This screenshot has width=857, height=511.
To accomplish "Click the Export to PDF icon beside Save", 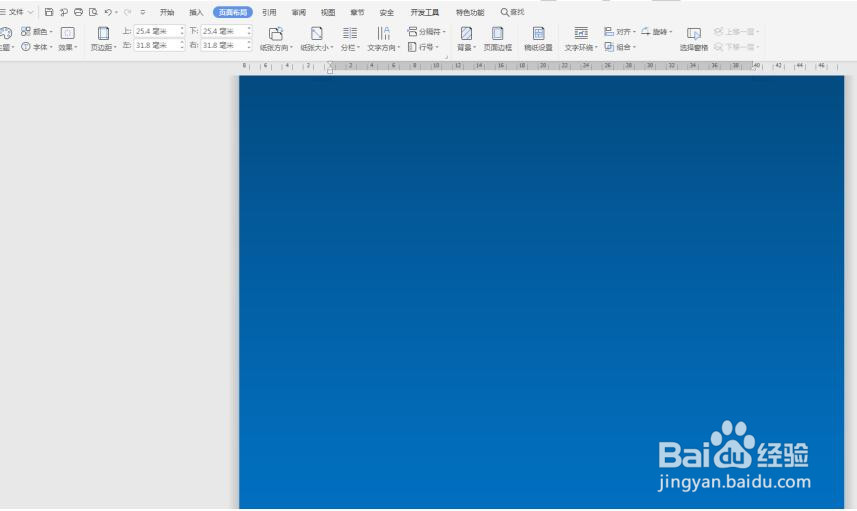I will coord(64,12).
